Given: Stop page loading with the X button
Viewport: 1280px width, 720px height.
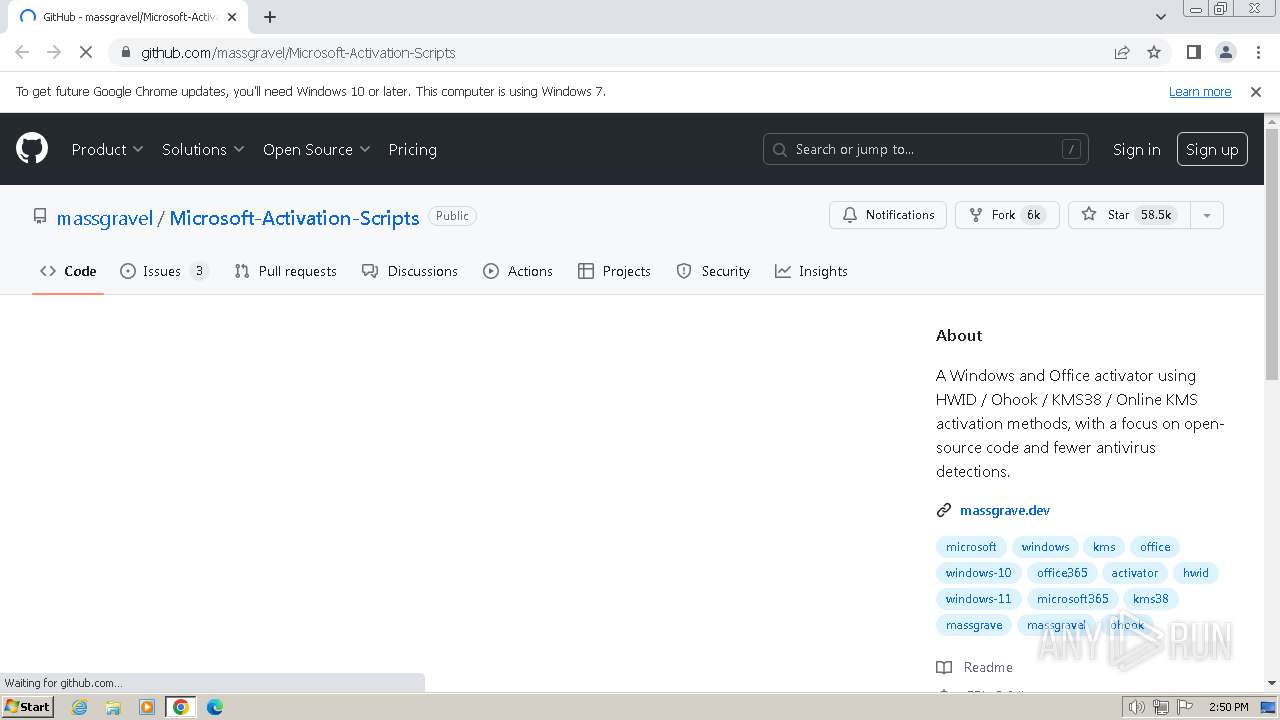Looking at the screenshot, I should click(x=86, y=52).
